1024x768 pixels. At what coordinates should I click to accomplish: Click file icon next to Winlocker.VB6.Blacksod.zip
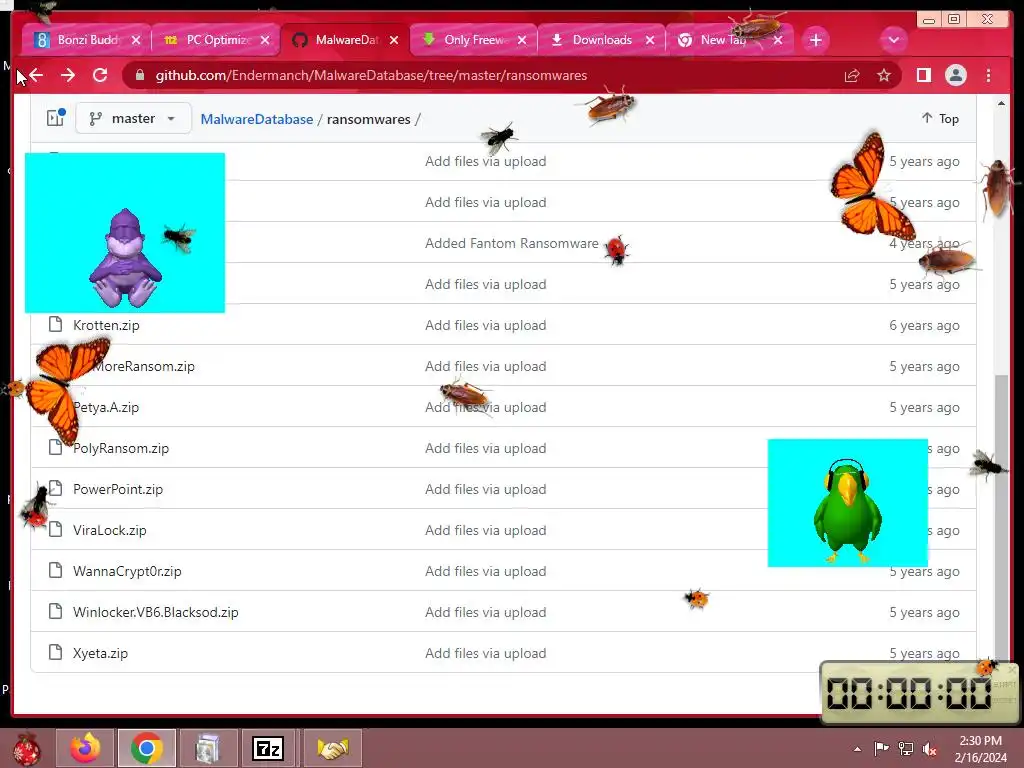coord(56,611)
